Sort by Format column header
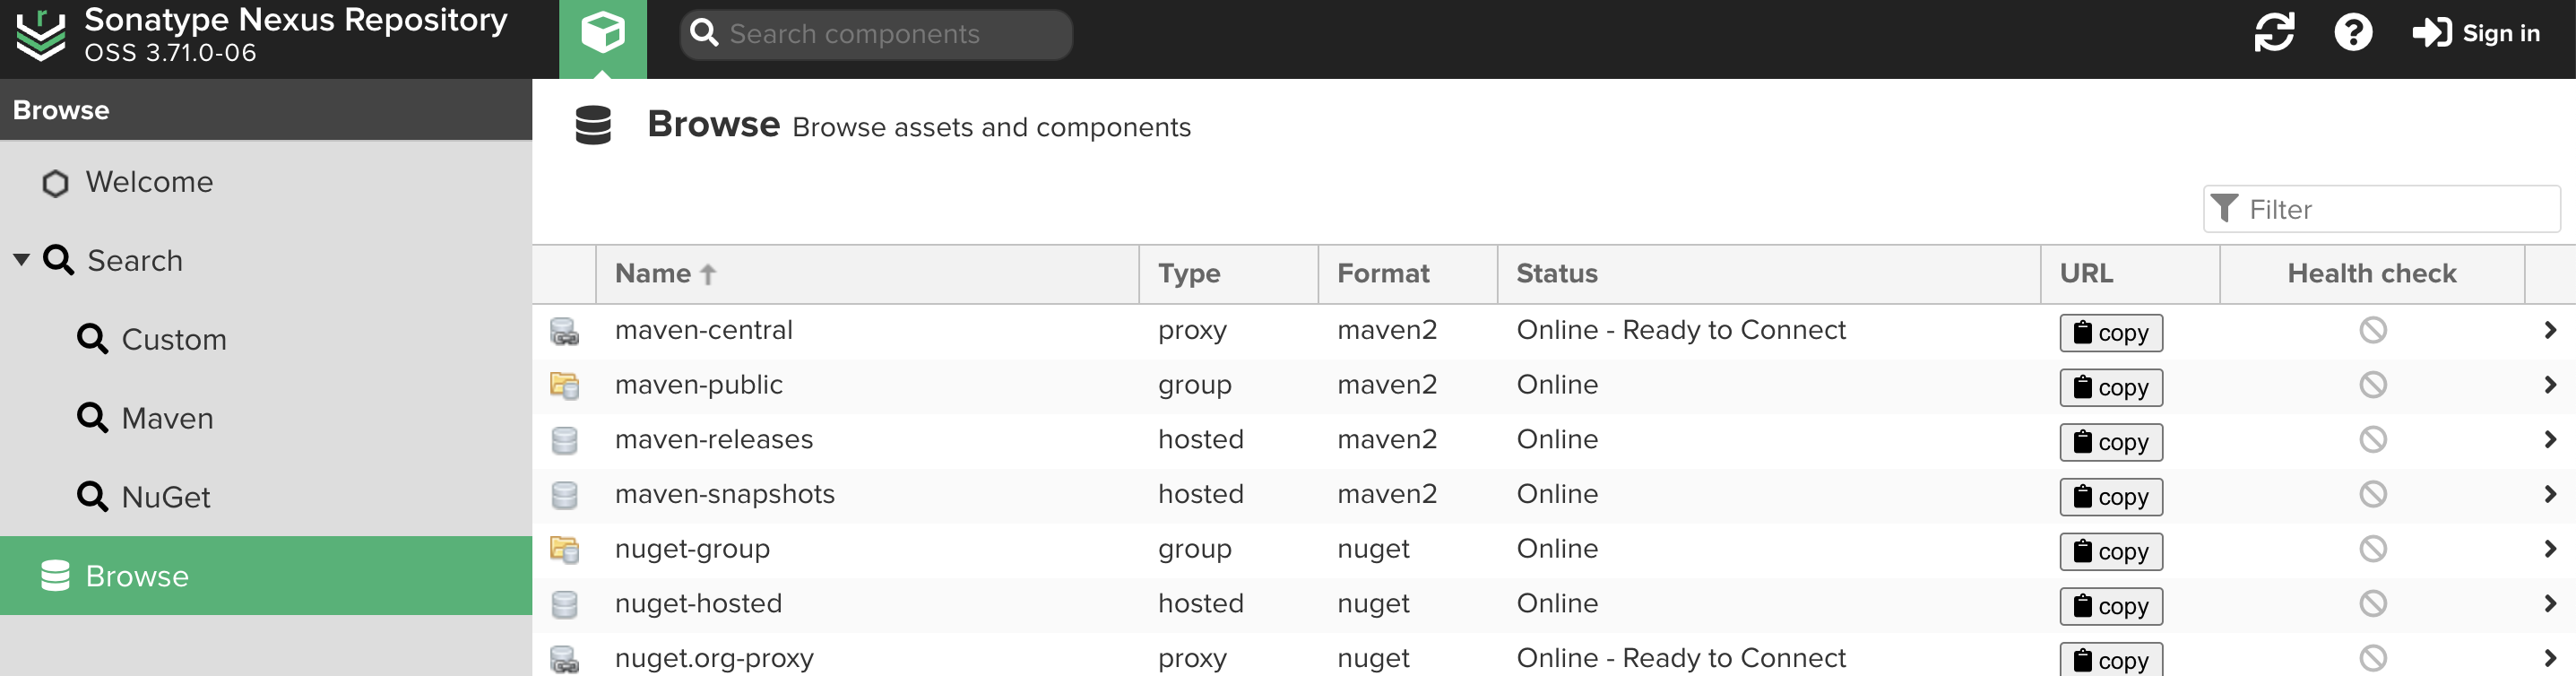Viewport: 2576px width, 676px height. pyautogui.click(x=1407, y=274)
